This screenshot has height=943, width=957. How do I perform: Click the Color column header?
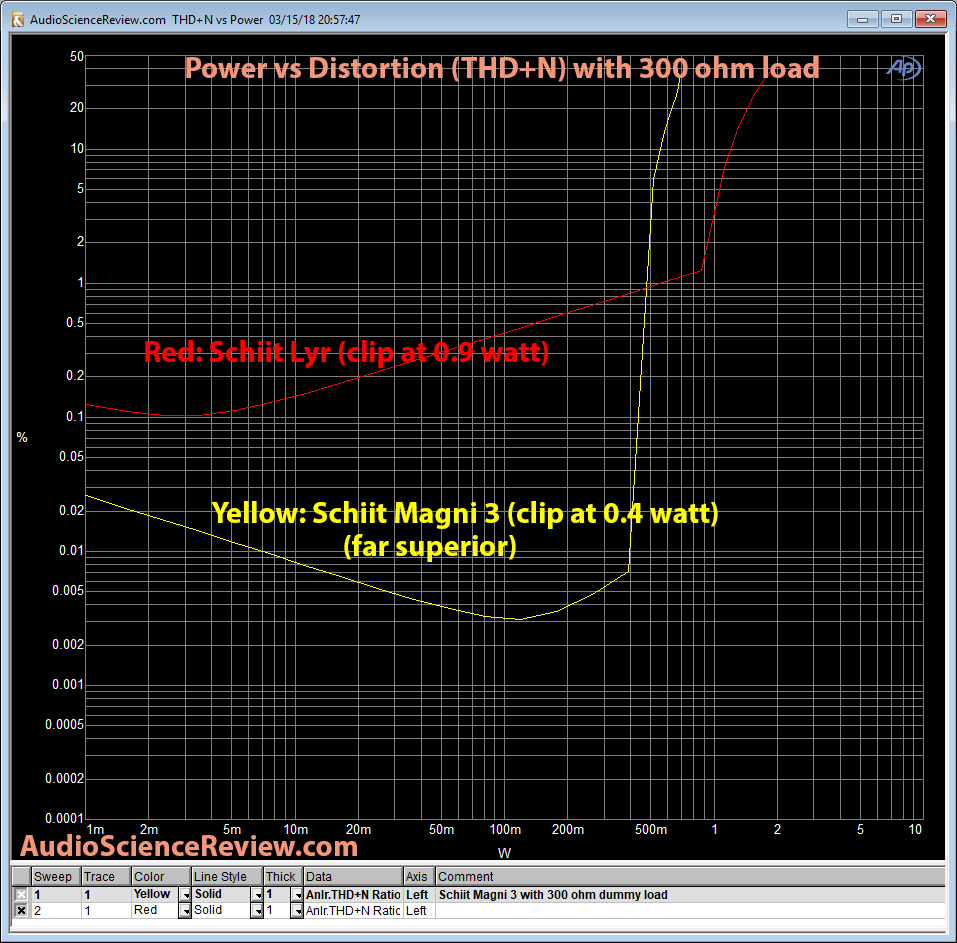point(161,876)
